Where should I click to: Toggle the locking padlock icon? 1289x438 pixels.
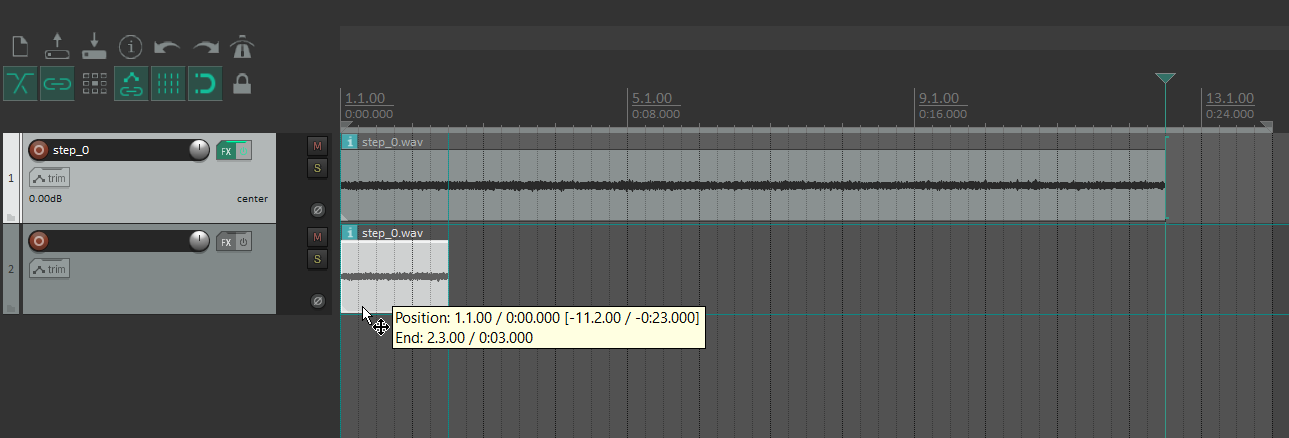(x=241, y=83)
